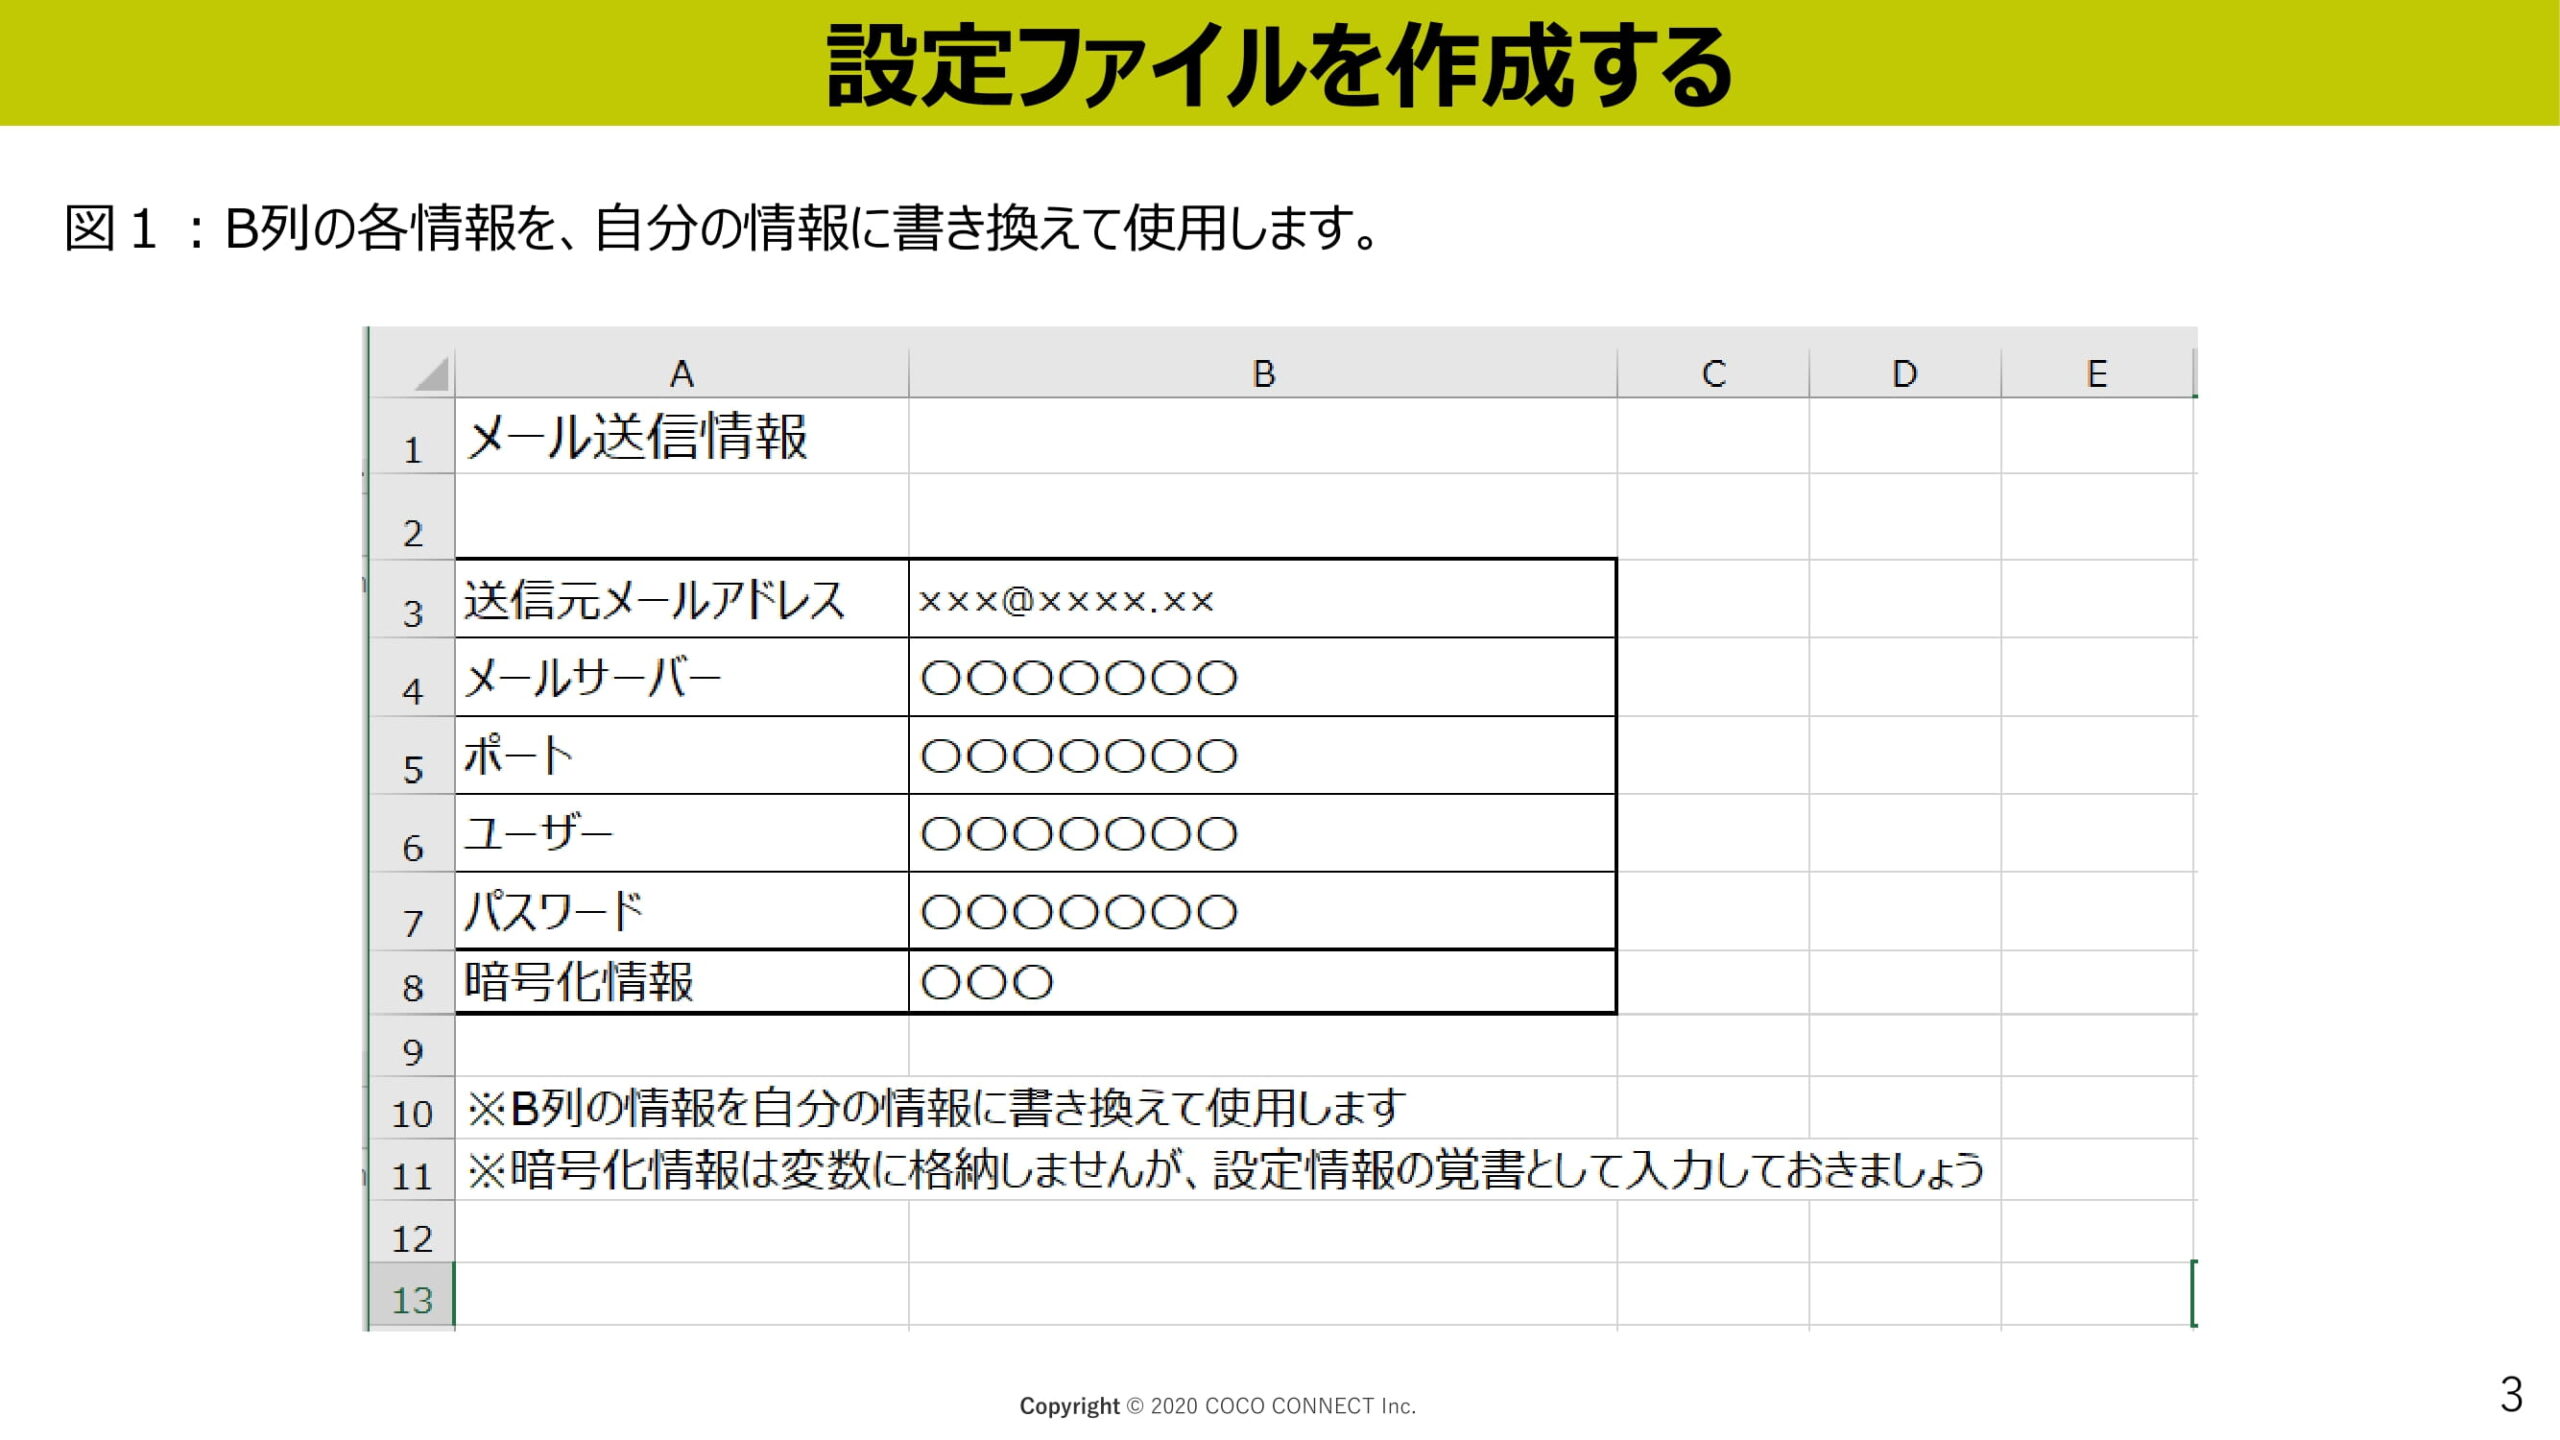
Task: Click the slide page number 3
Action: point(2511,1394)
